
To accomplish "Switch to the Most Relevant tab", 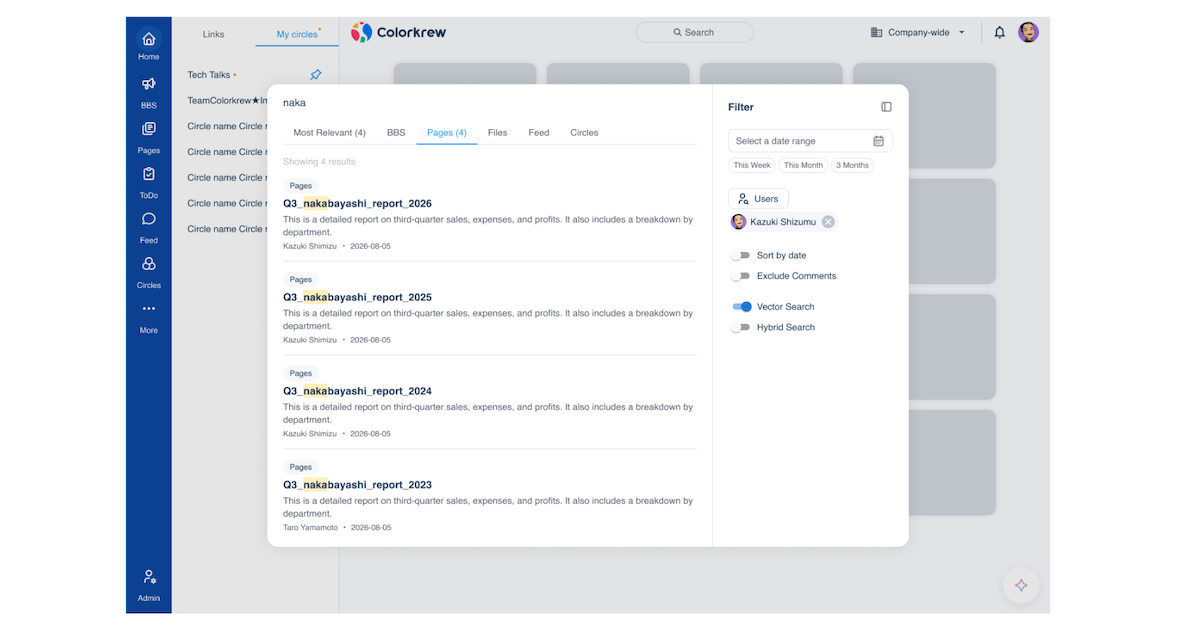I will pyautogui.click(x=329, y=133).
